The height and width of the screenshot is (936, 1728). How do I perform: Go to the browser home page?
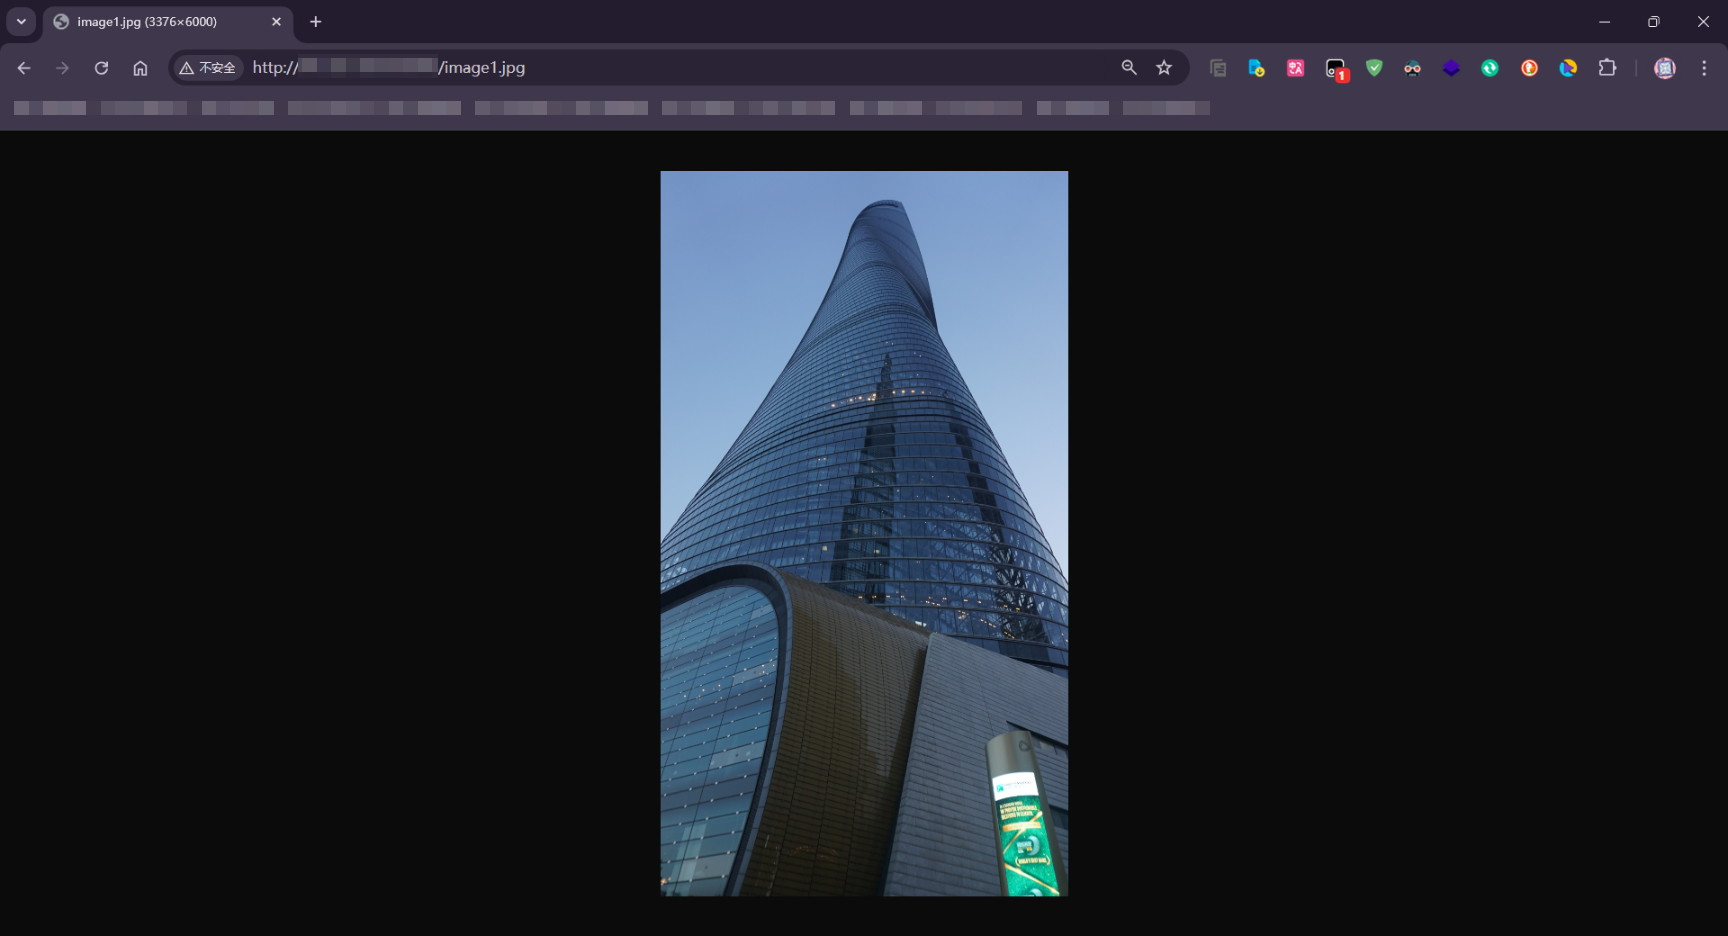[x=140, y=68]
